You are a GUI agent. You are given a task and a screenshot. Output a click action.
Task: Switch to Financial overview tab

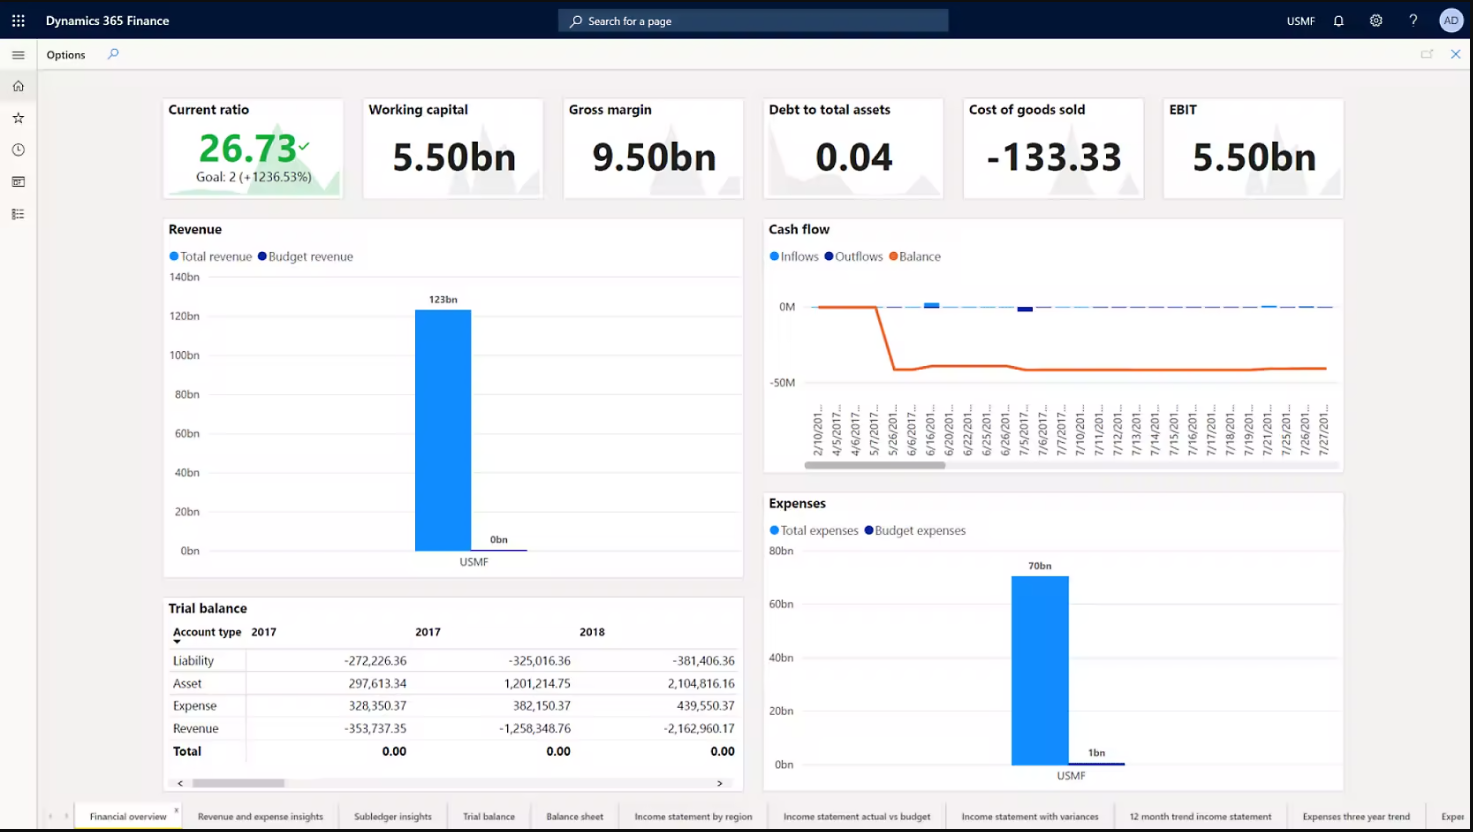[x=128, y=817]
